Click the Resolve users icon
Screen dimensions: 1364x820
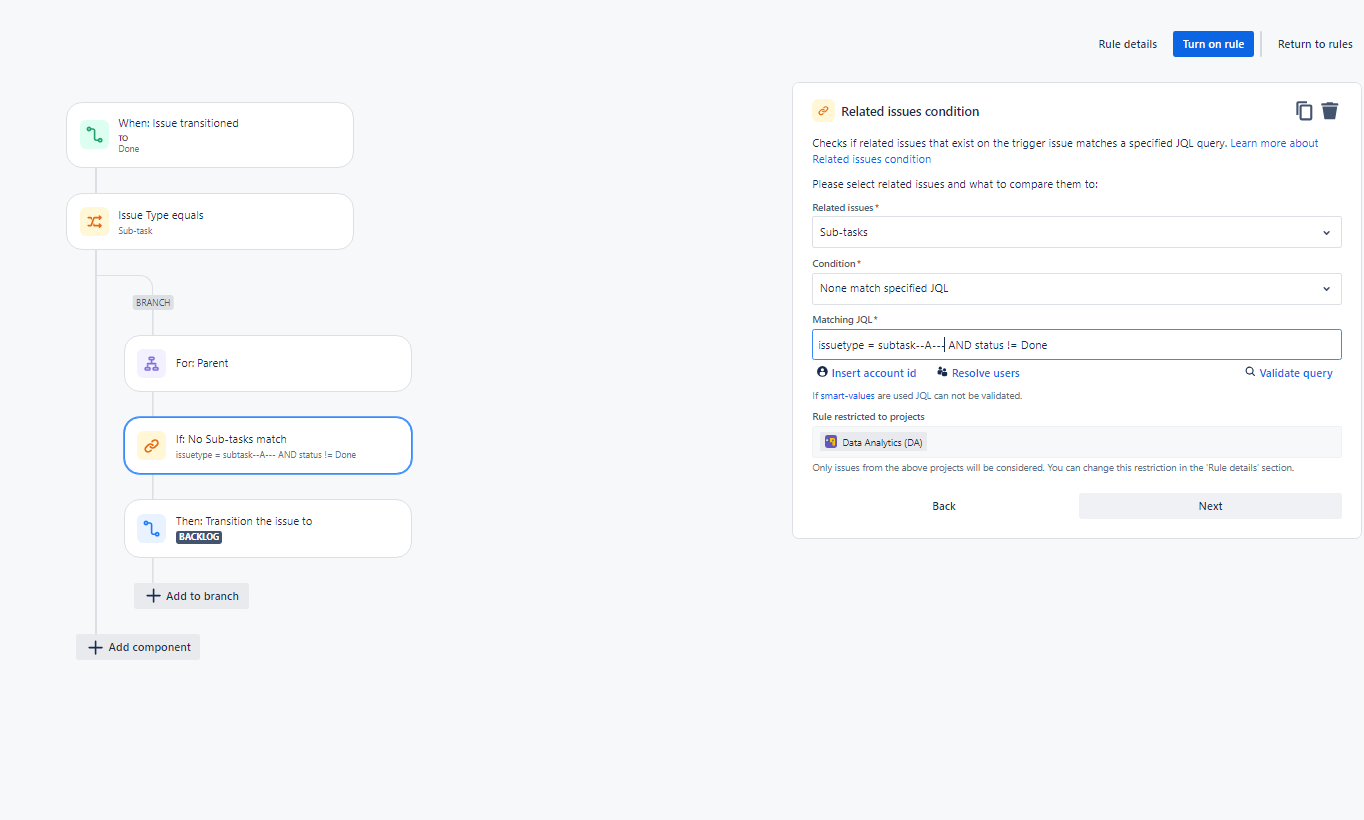tap(941, 372)
